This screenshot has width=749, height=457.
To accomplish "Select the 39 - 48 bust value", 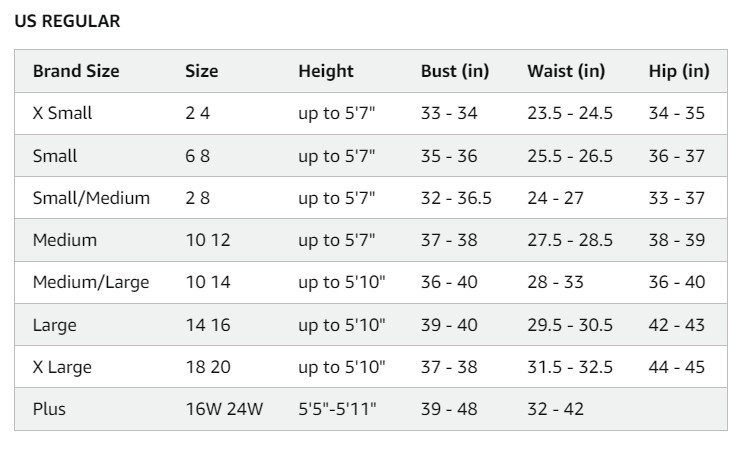I will click(x=449, y=409).
